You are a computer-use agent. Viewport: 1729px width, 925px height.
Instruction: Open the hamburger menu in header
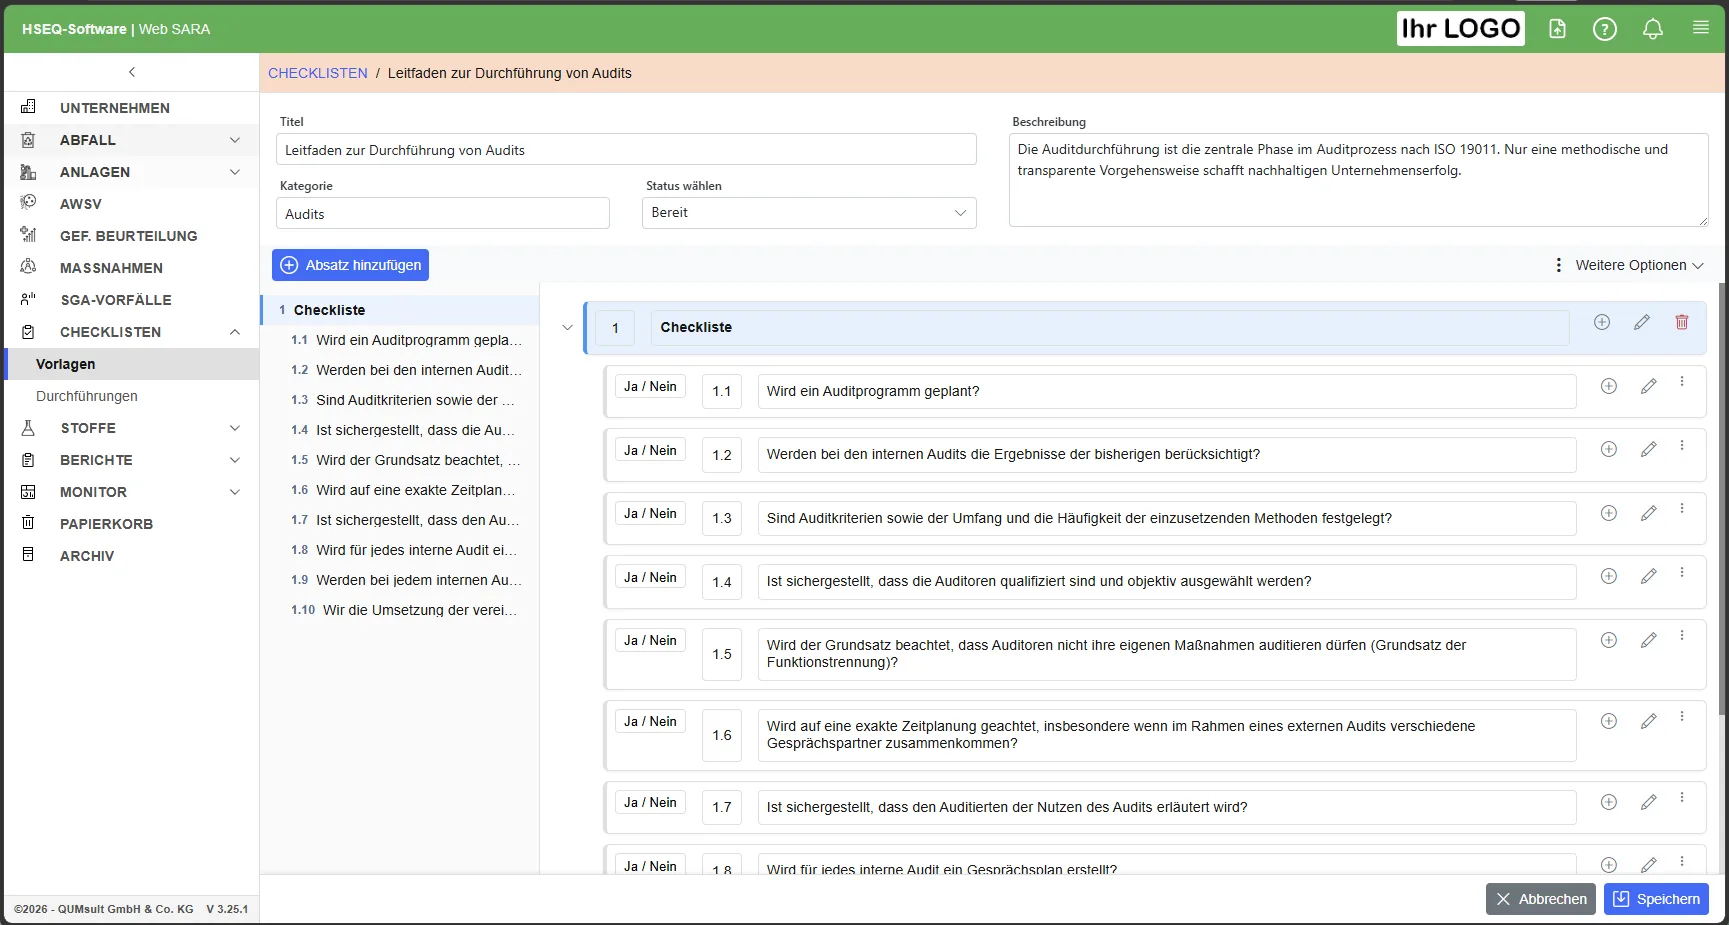(1701, 28)
